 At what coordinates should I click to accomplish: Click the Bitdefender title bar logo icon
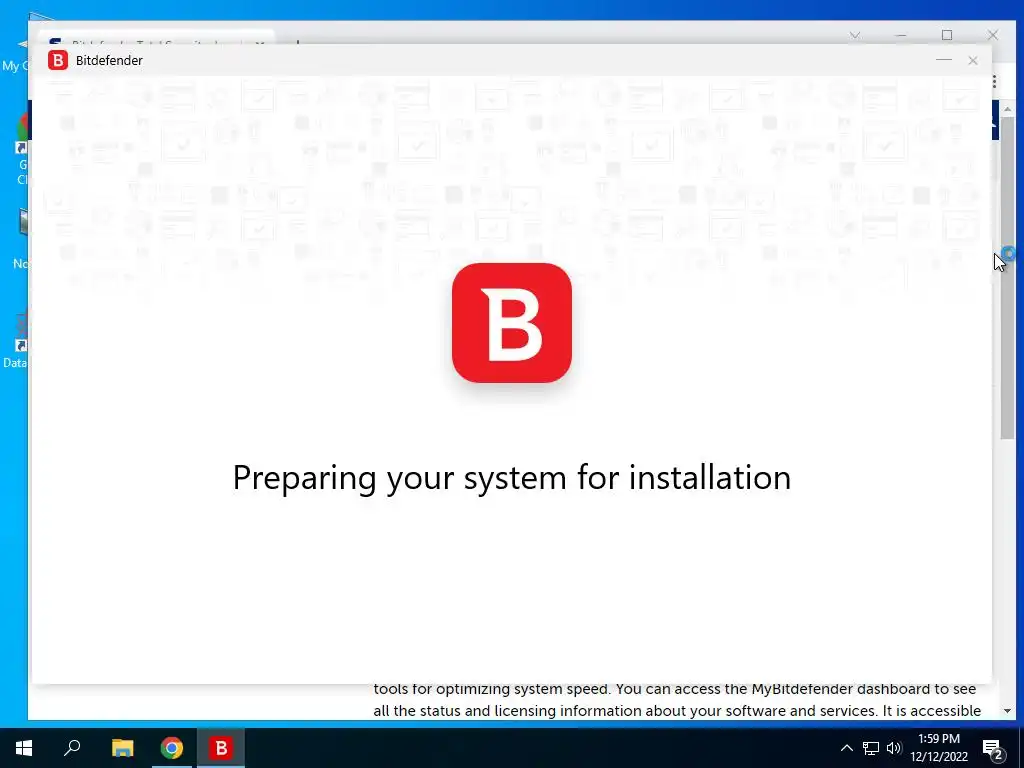[57, 60]
